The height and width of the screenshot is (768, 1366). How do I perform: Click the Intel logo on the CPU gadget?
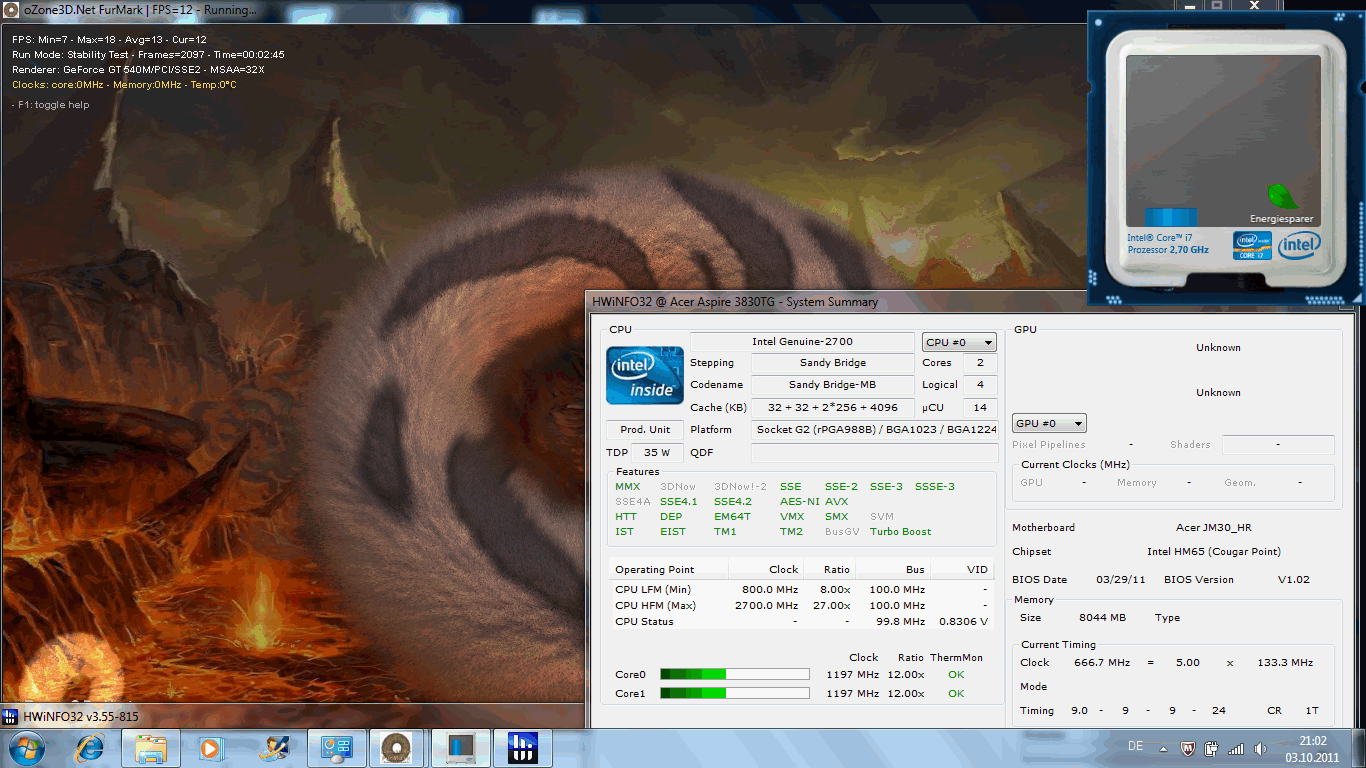point(1298,245)
